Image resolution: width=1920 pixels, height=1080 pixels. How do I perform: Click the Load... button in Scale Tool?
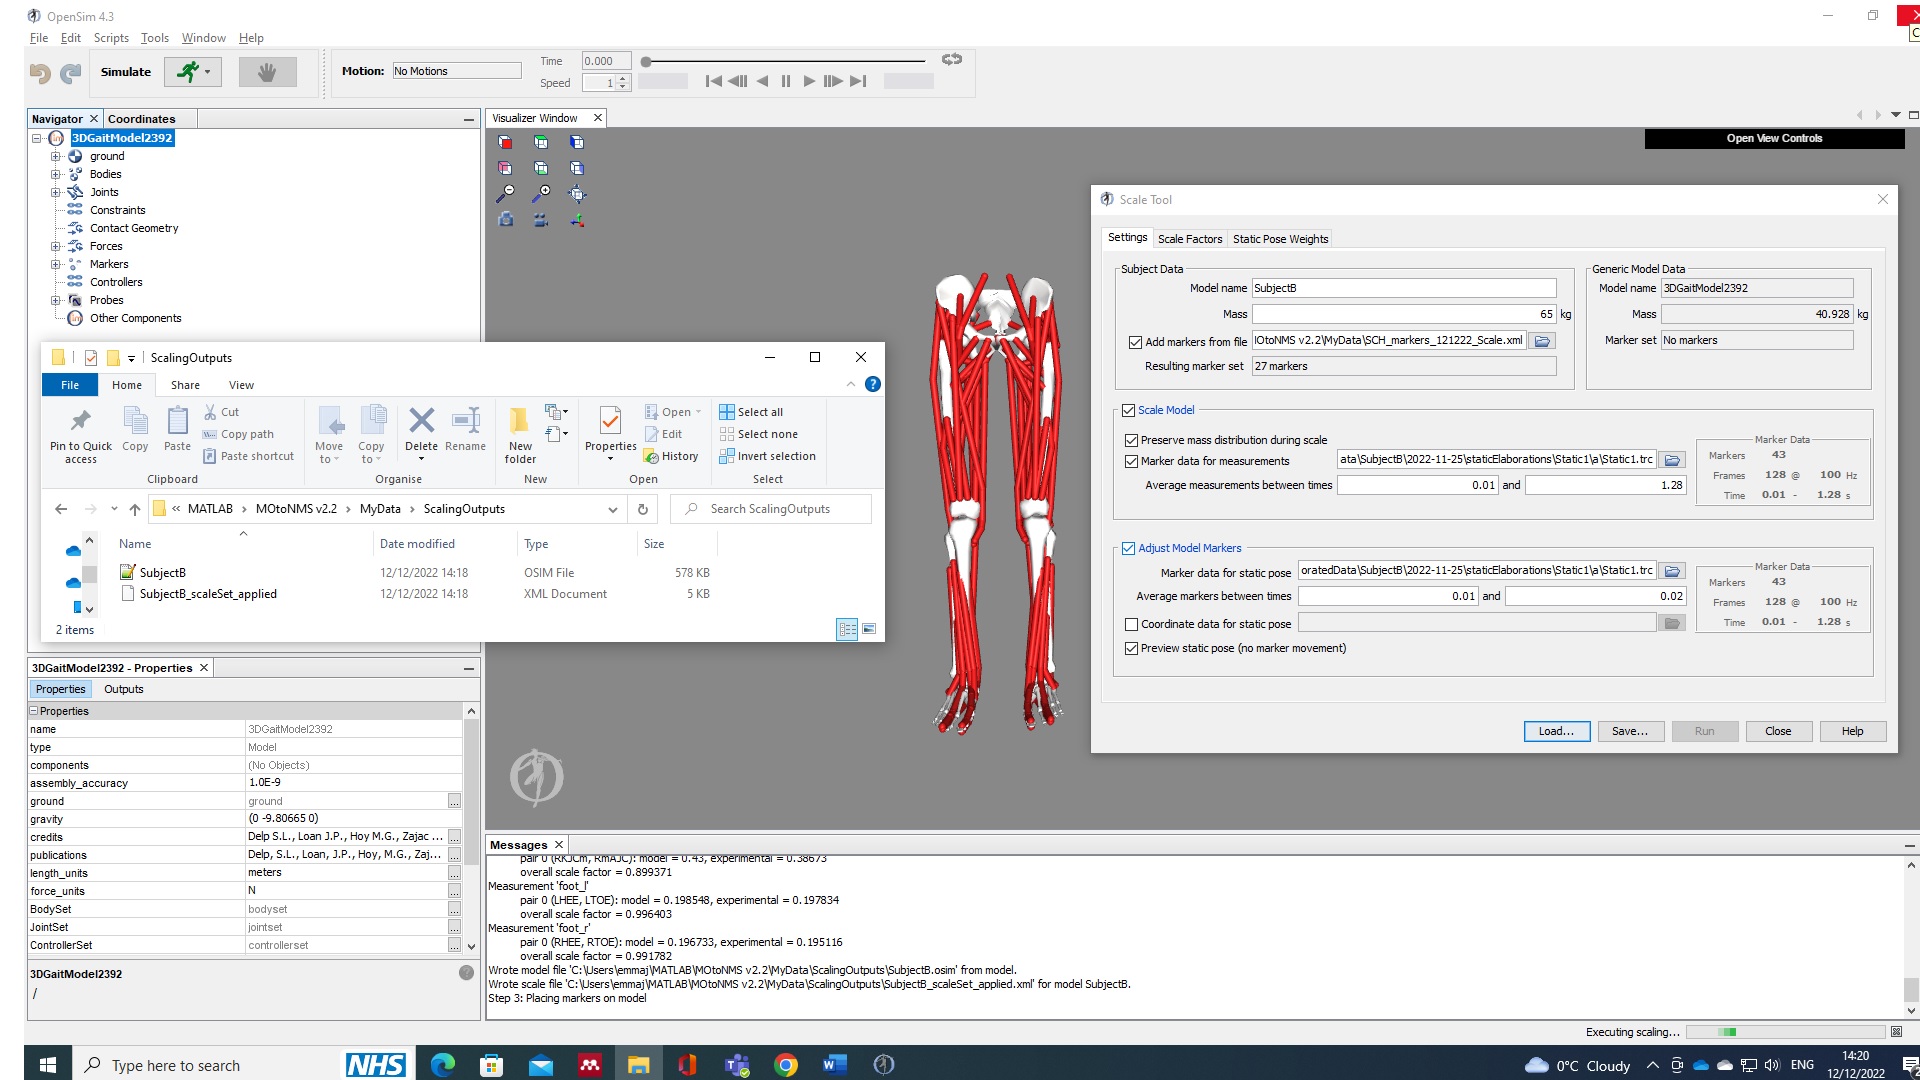1556,731
